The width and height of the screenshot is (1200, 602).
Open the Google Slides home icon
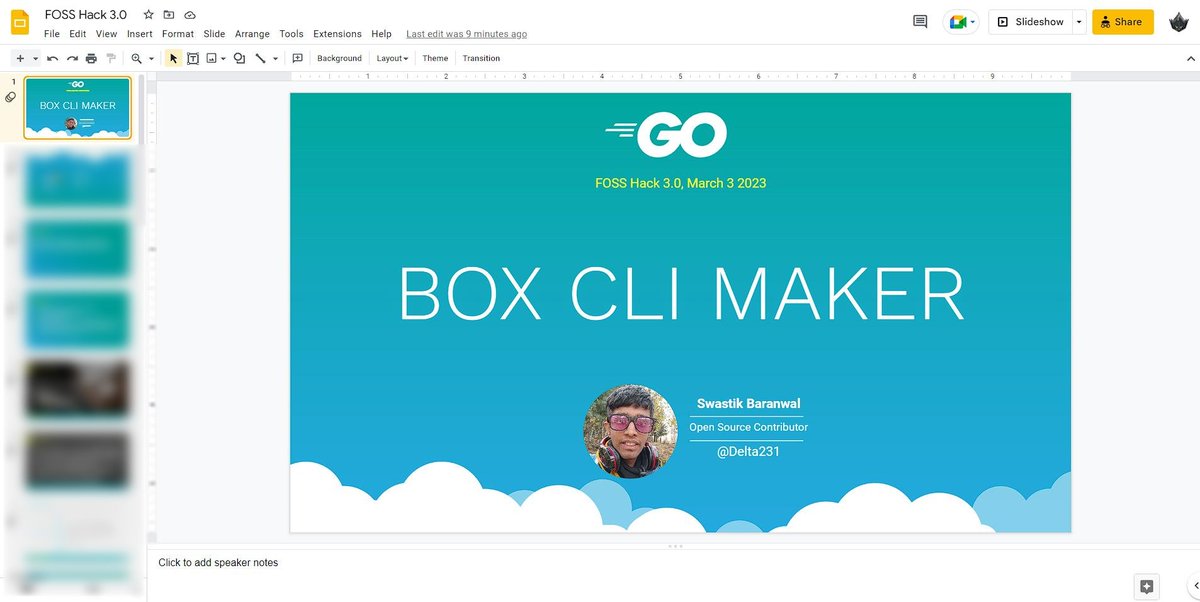click(20, 22)
